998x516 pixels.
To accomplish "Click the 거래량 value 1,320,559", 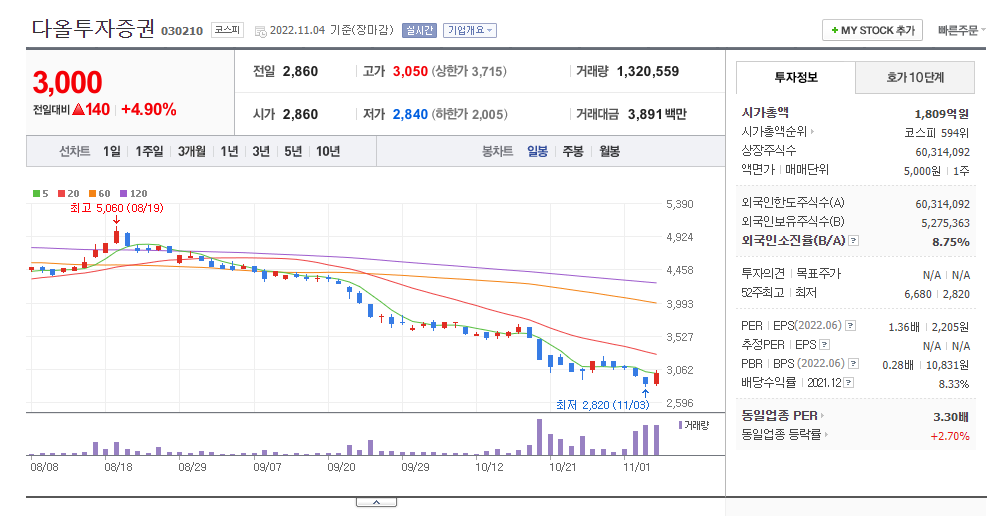I will [648, 71].
